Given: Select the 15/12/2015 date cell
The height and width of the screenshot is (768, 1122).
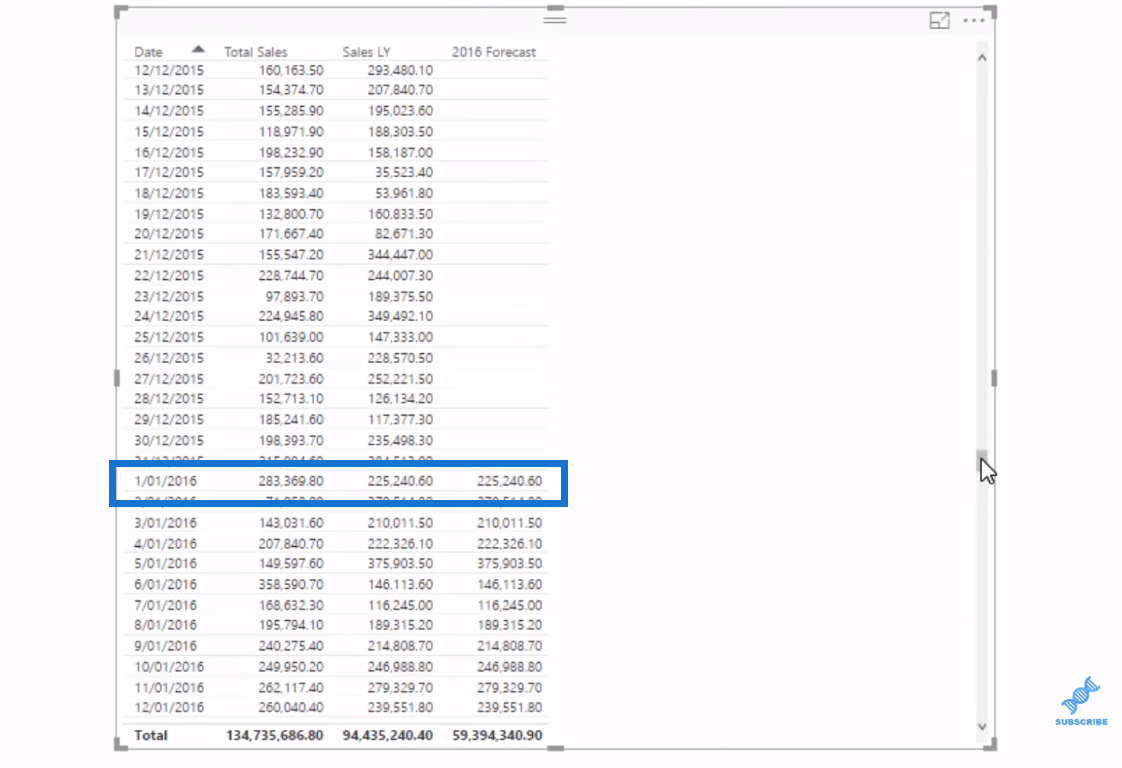Looking at the screenshot, I should [x=169, y=132].
